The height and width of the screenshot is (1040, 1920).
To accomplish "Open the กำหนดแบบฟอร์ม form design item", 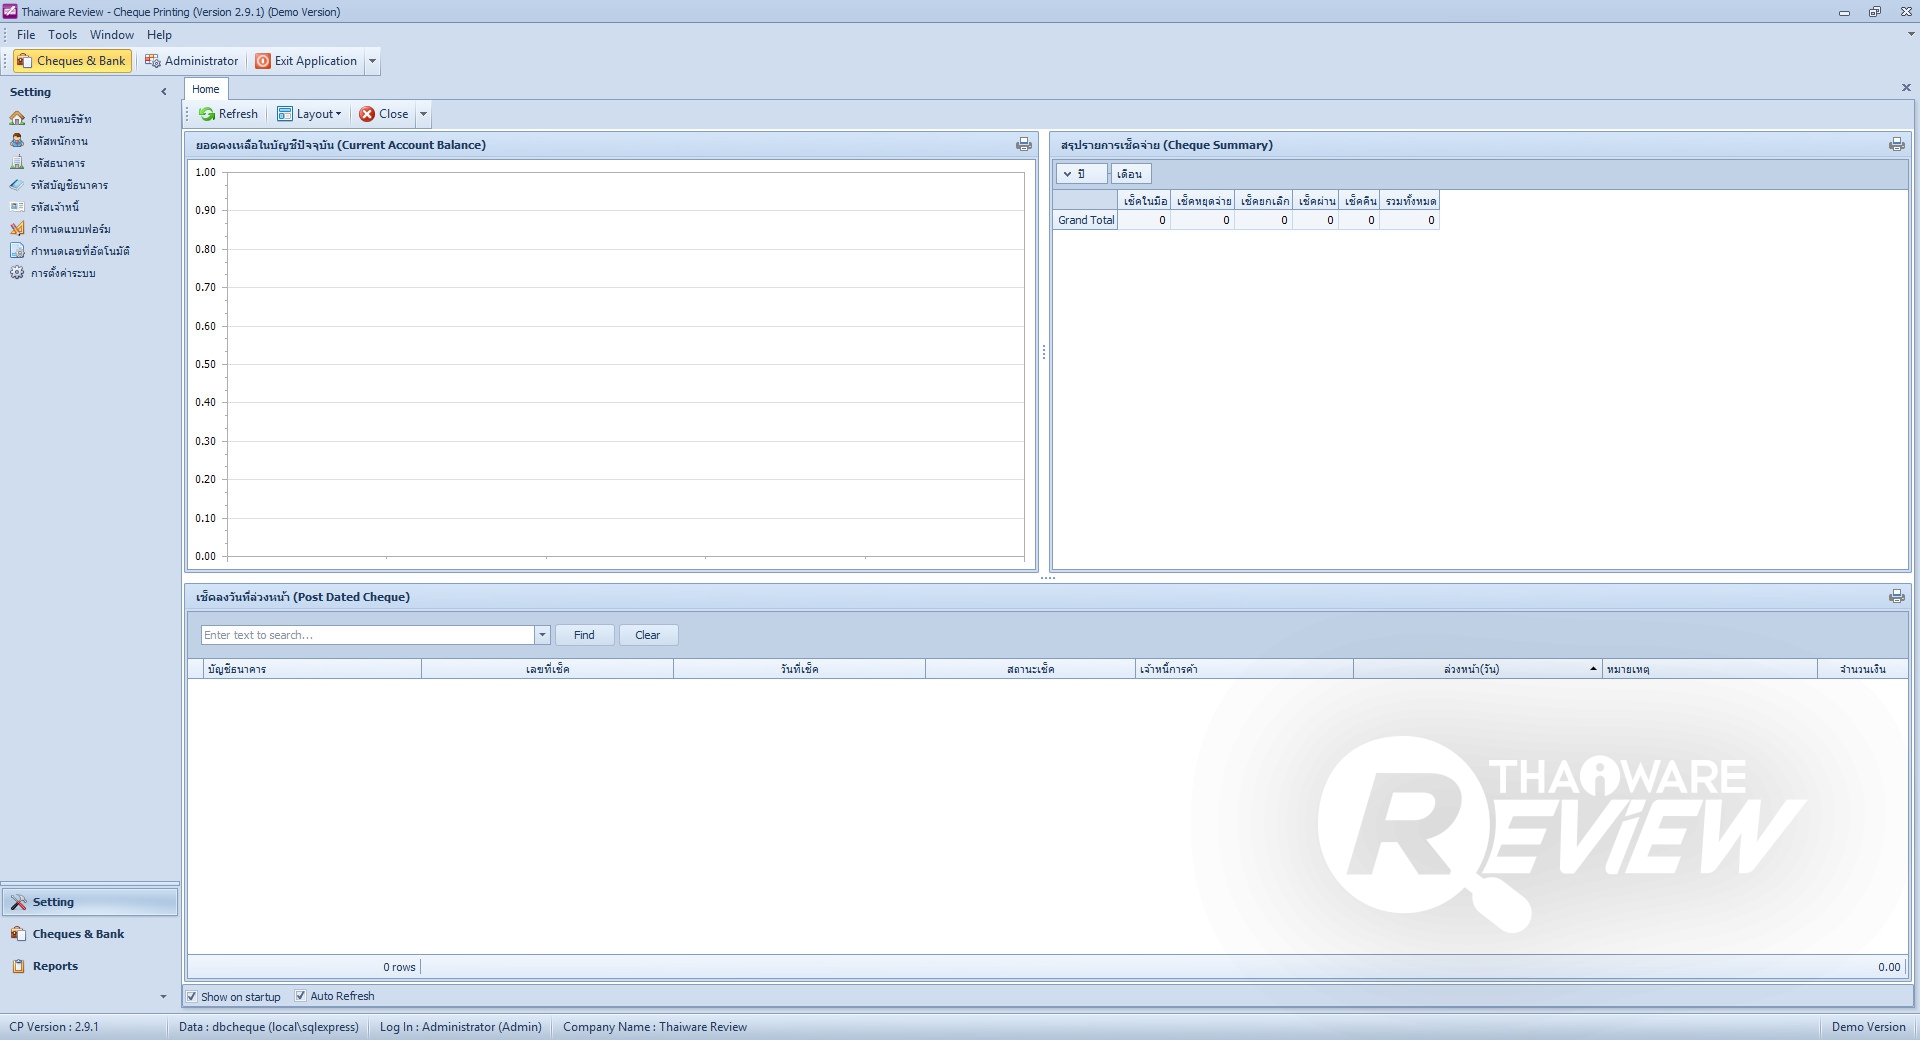I will [61, 229].
